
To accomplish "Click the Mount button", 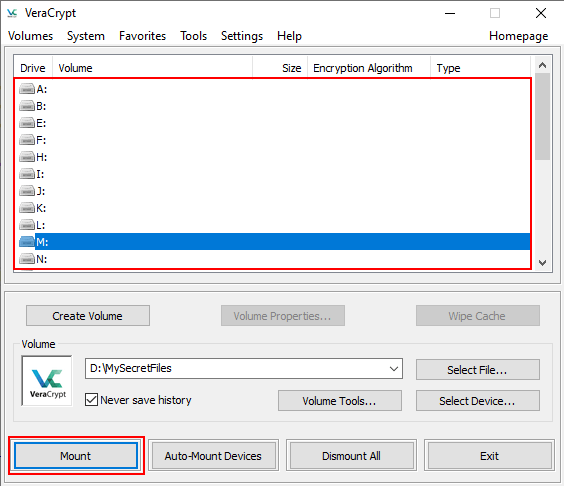I will (x=76, y=456).
